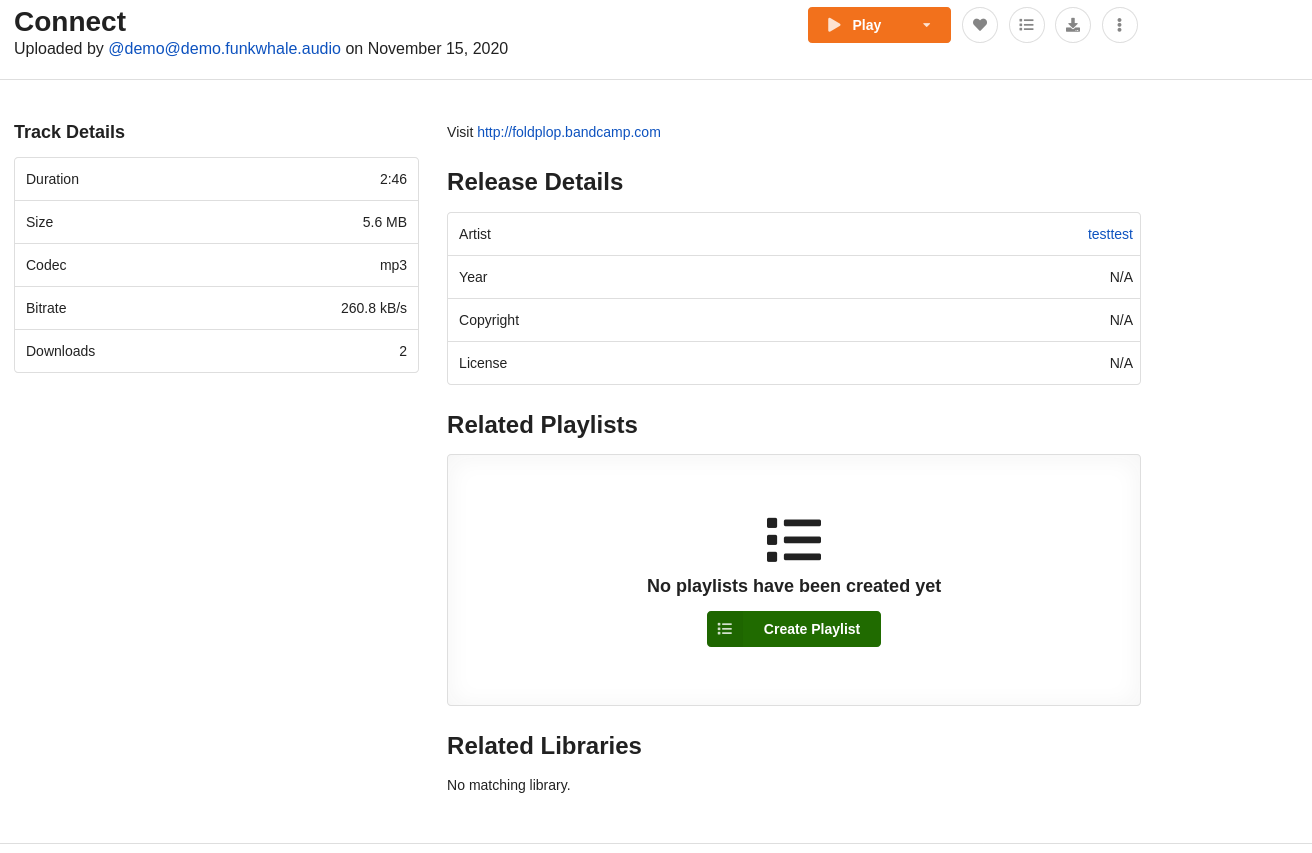Select the Codec value mp3
Image resolution: width=1312 pixels, height=853 pixels.
(x=393, y=265)
